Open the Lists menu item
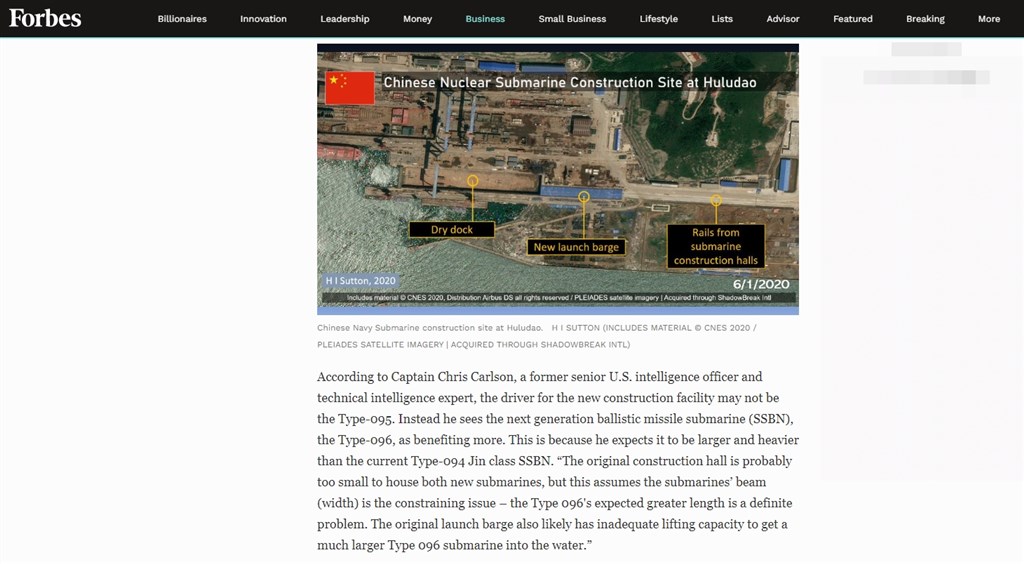 point(722,19)
